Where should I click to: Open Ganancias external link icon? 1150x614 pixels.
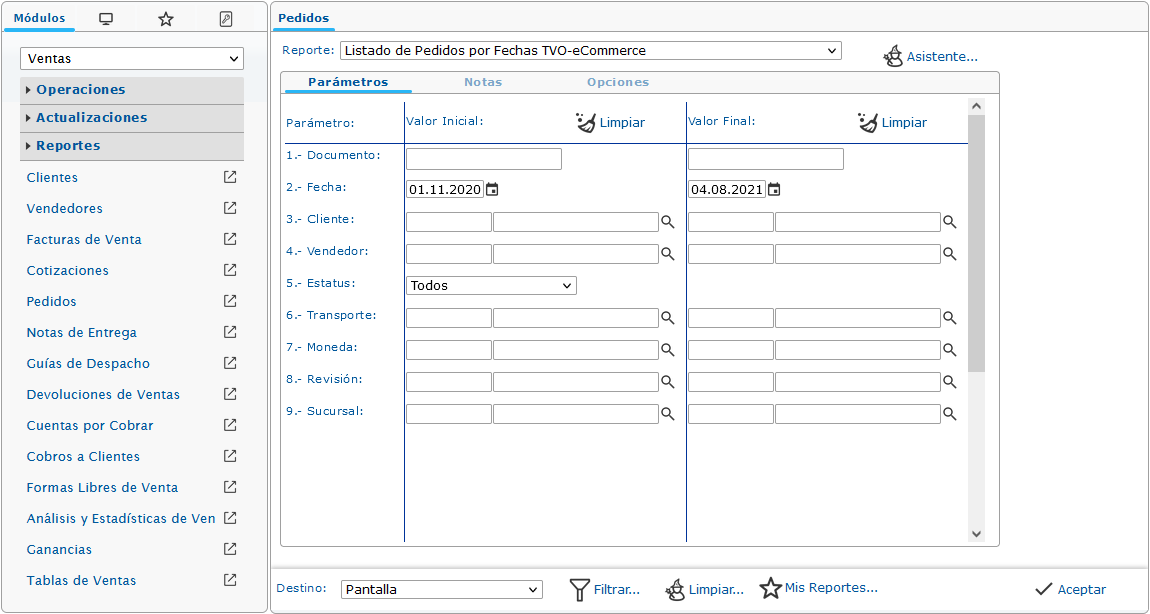[230, 549]
